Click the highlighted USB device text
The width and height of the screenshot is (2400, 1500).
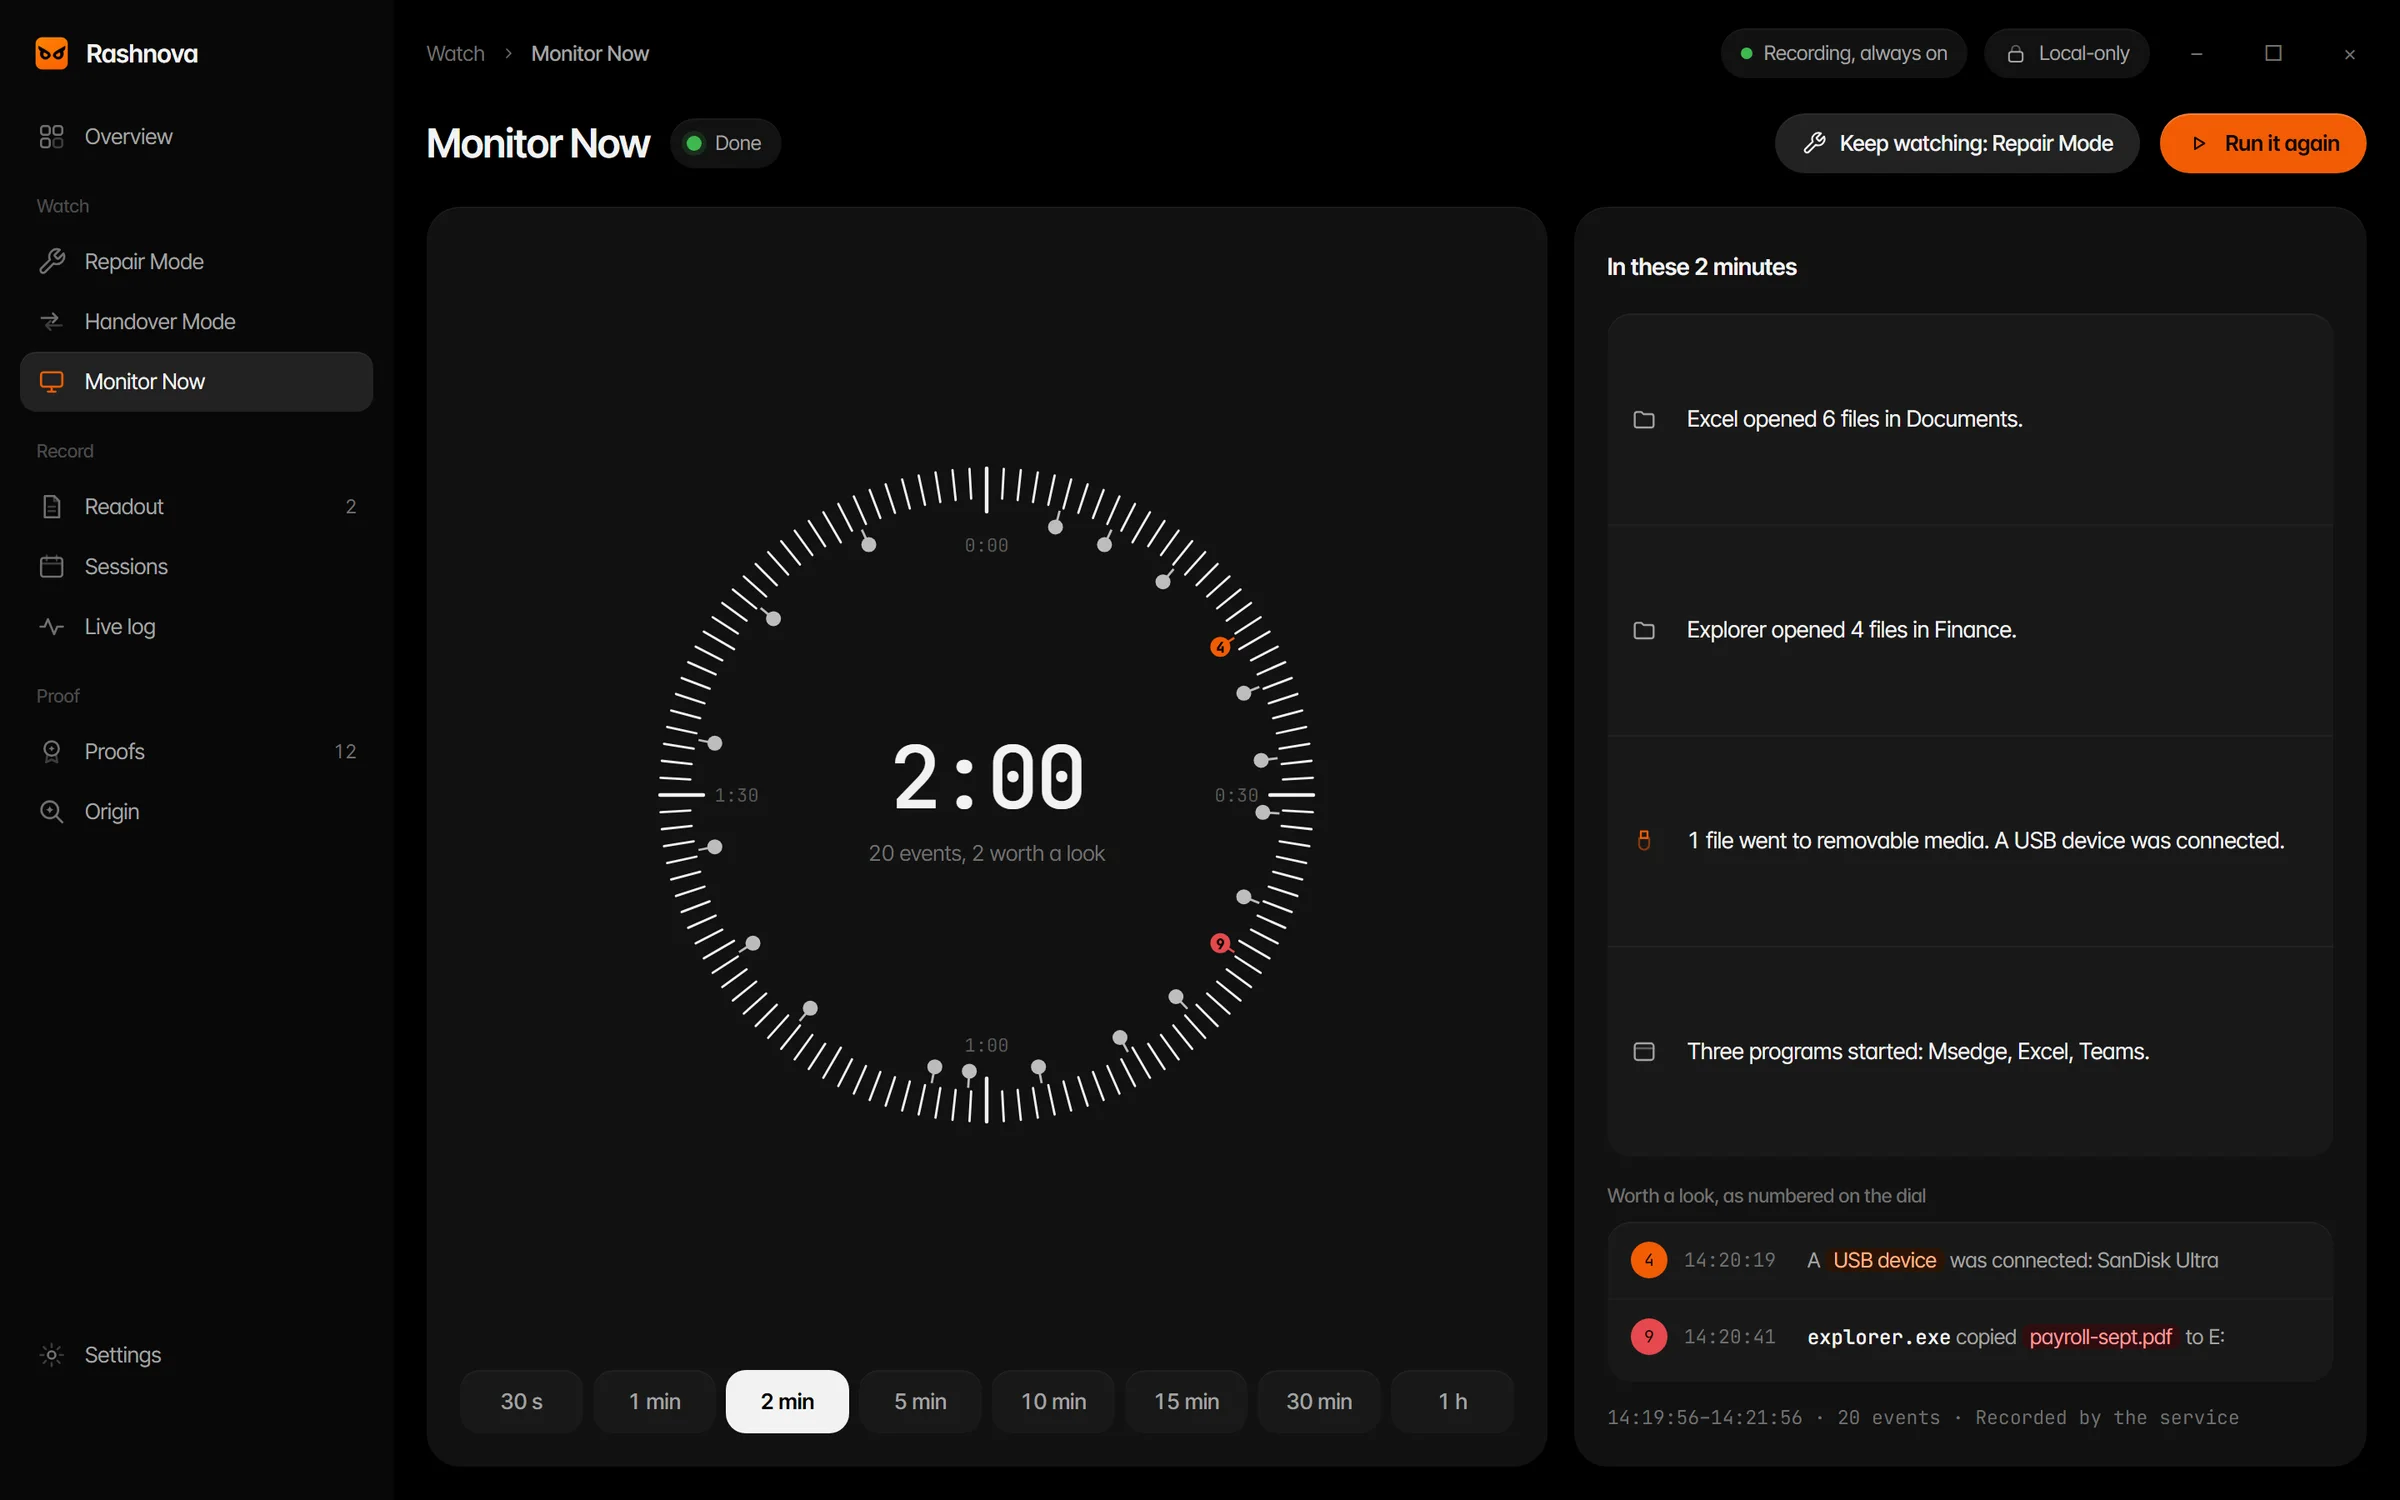[x=1885, y=1260]
